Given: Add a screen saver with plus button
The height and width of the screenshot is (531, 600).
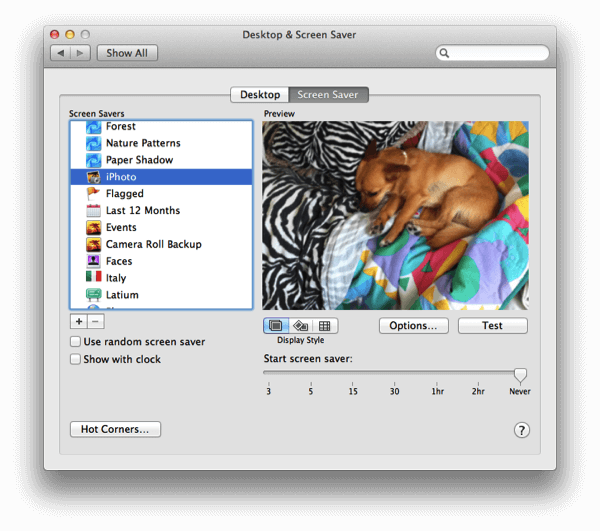Looking at the screenshot, I should pos(78,322).
